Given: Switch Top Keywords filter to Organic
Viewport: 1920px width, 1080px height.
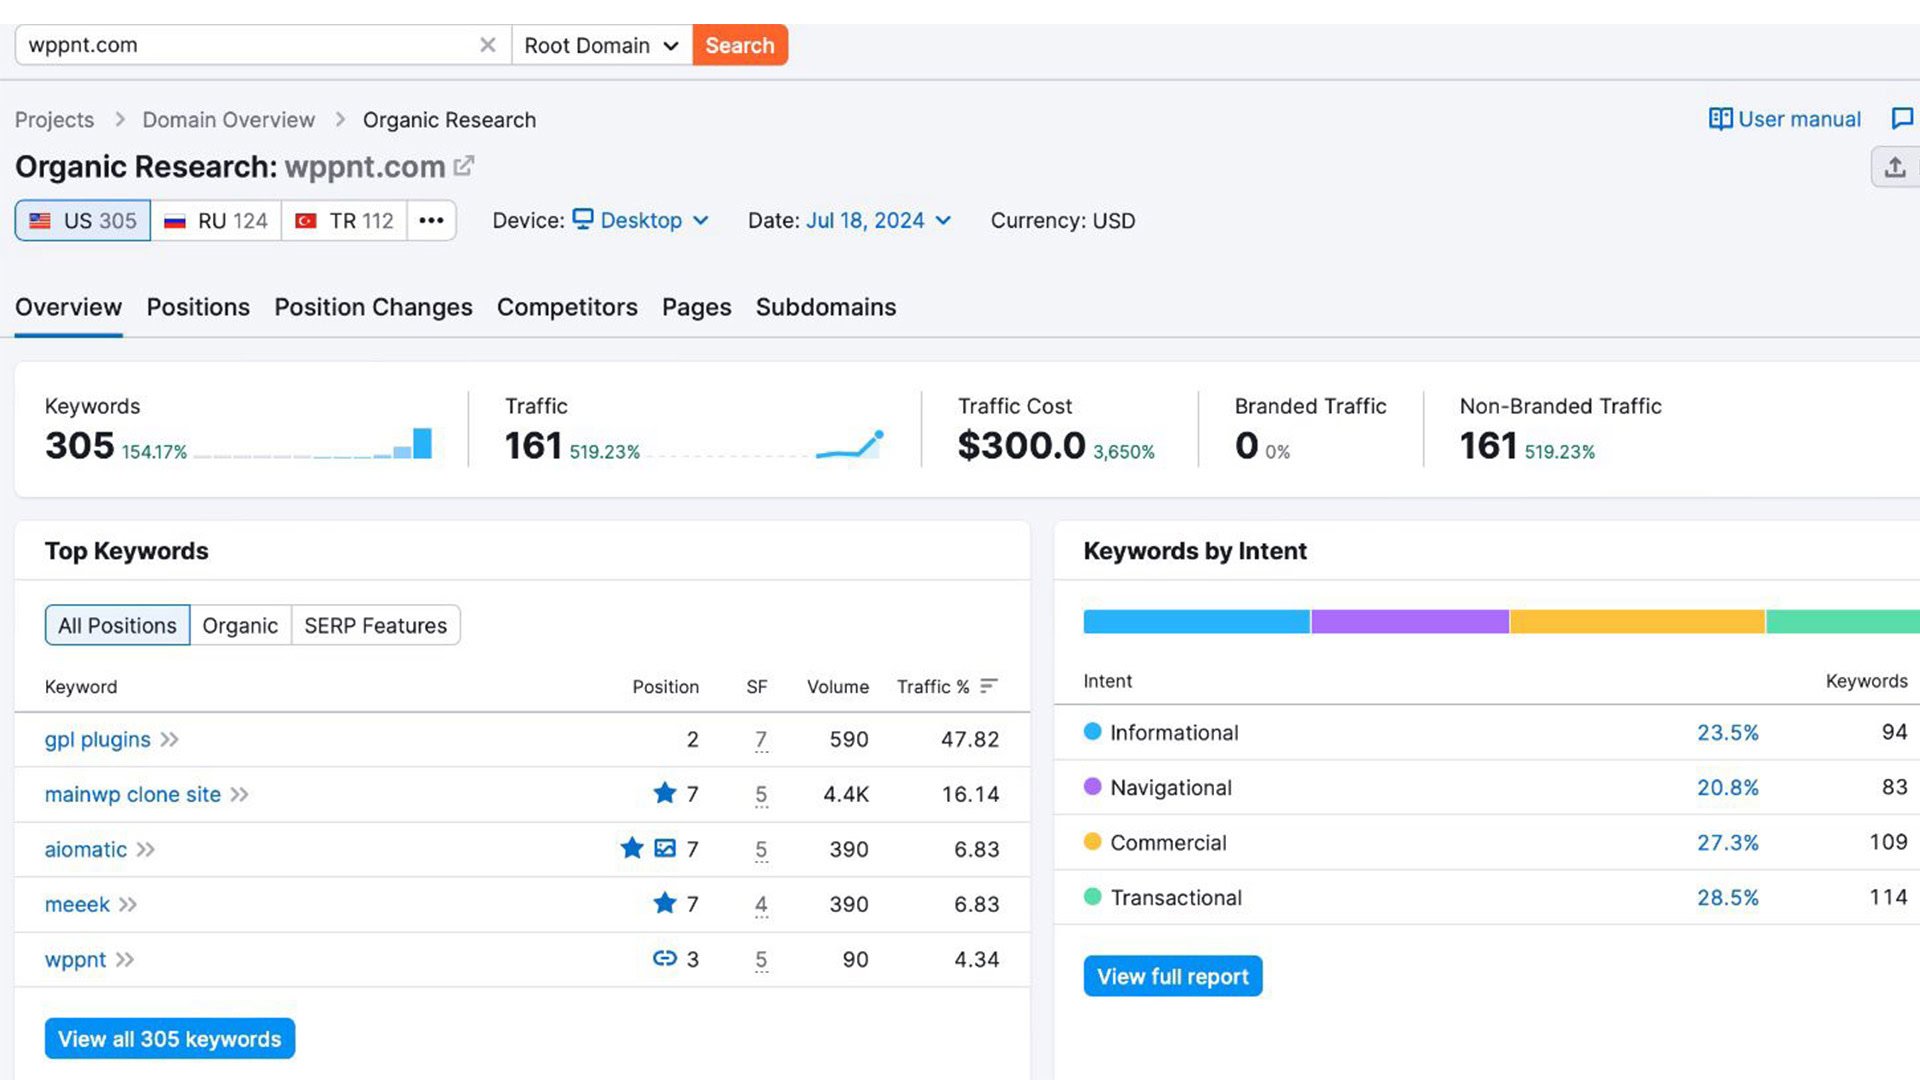Looking at the screenshot, I should pyautogui.click(x=240, y=625).
